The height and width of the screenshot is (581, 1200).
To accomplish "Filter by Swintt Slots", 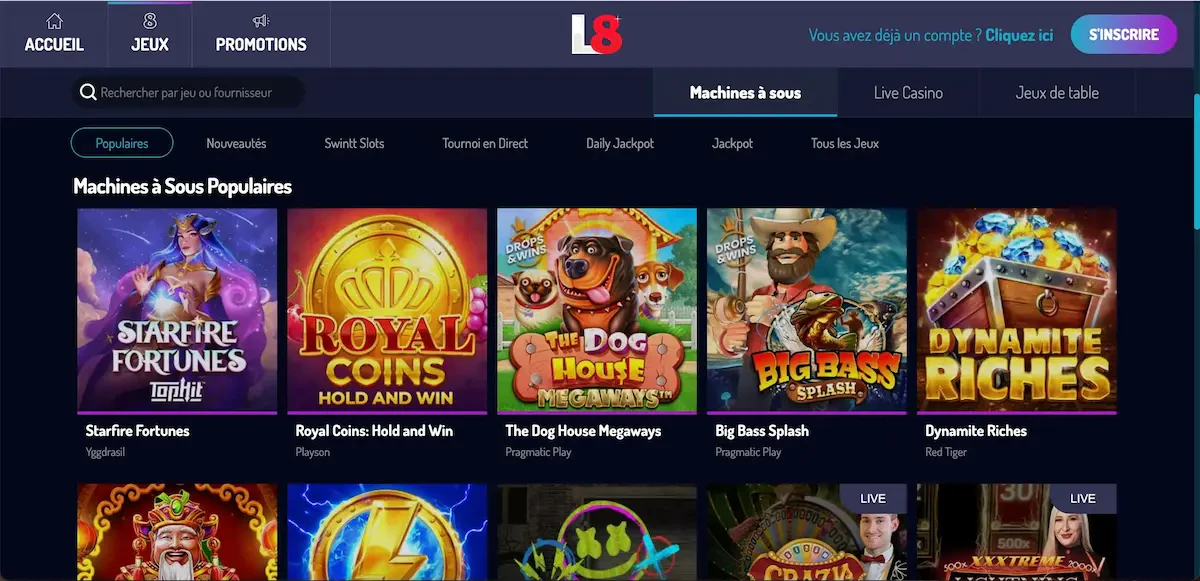I will click(x=354, y=143).
